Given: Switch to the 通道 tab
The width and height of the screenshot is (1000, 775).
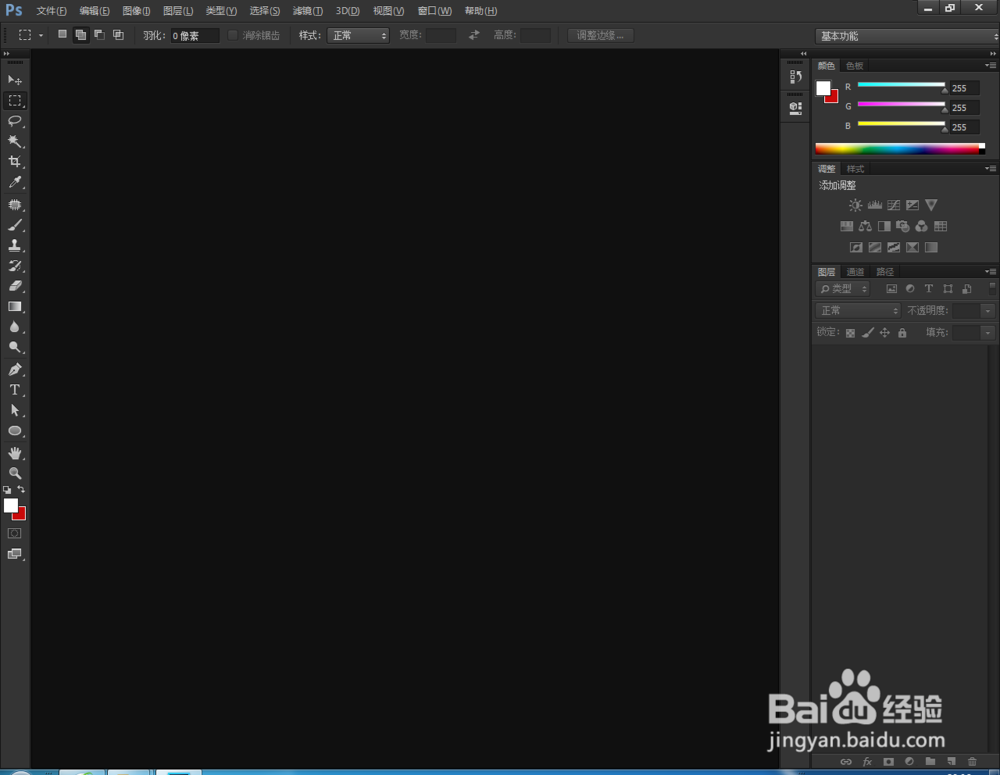Looking at the screenshot, I should pos(855,272).
